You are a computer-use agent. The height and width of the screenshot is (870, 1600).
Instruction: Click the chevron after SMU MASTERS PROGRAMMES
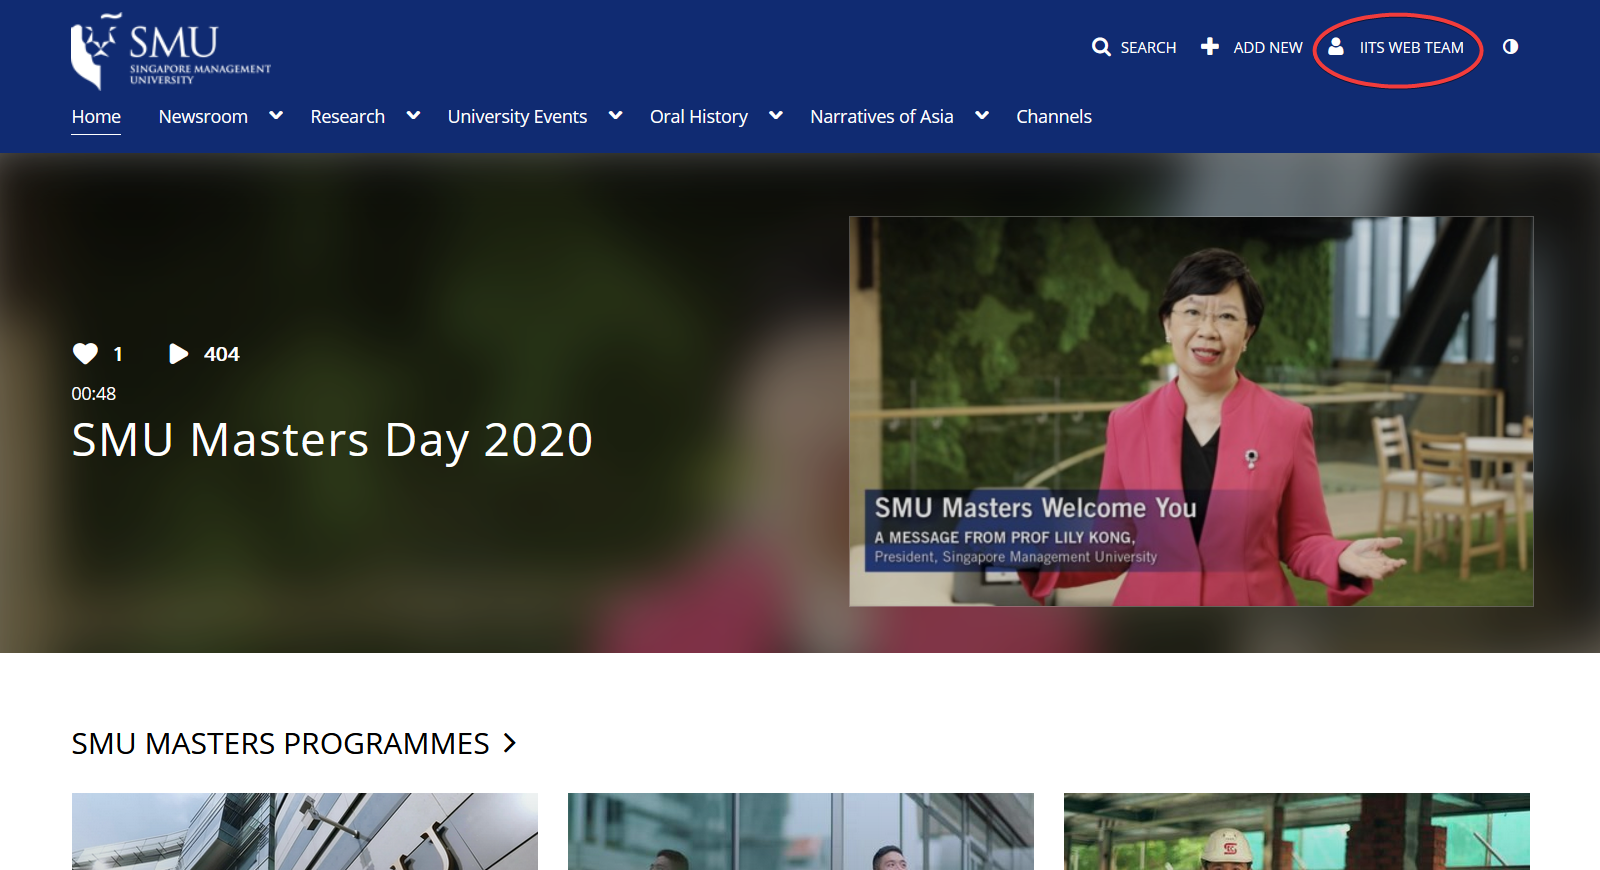pyautogui.click(x=509, y=743)
